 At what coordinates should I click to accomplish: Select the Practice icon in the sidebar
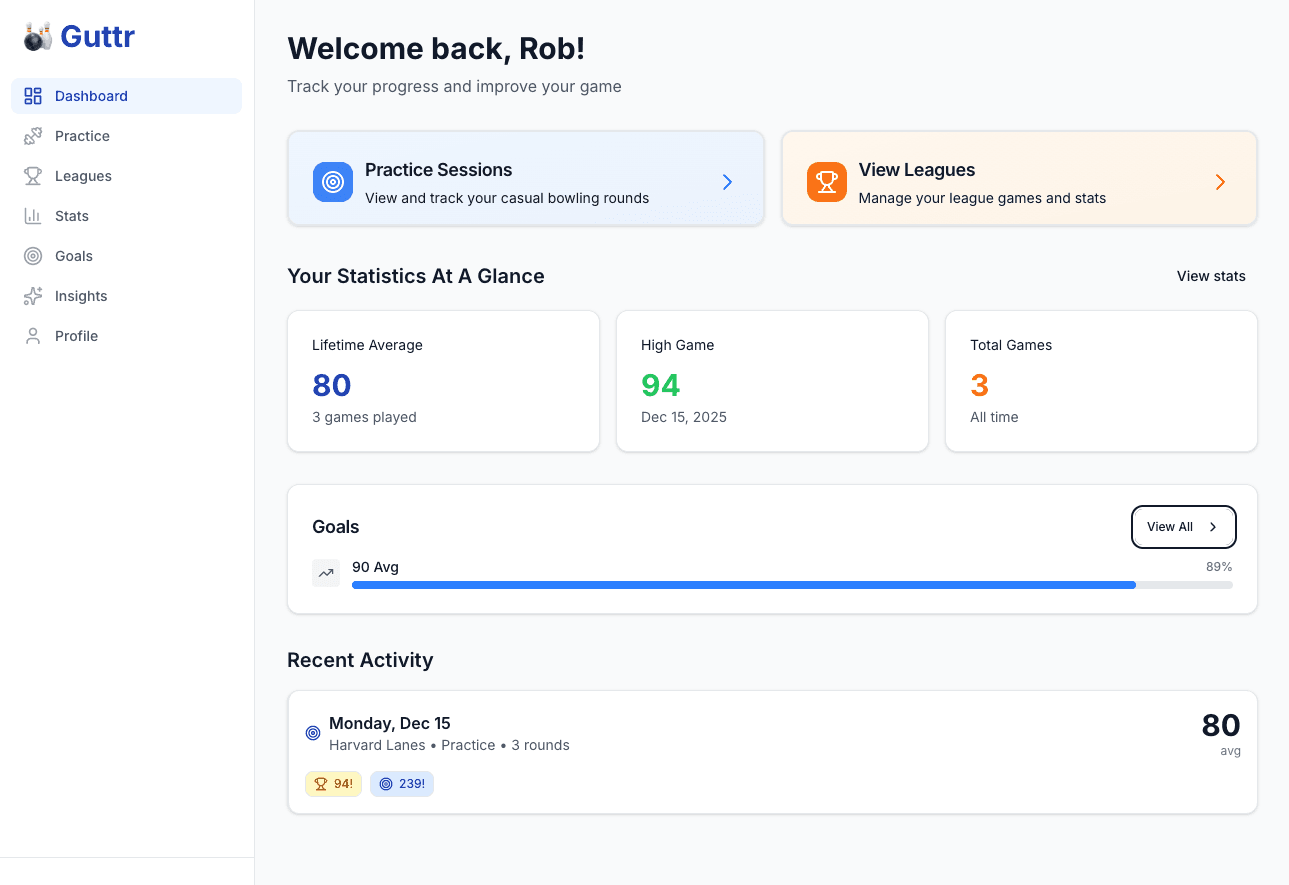(x=32, y=135)
